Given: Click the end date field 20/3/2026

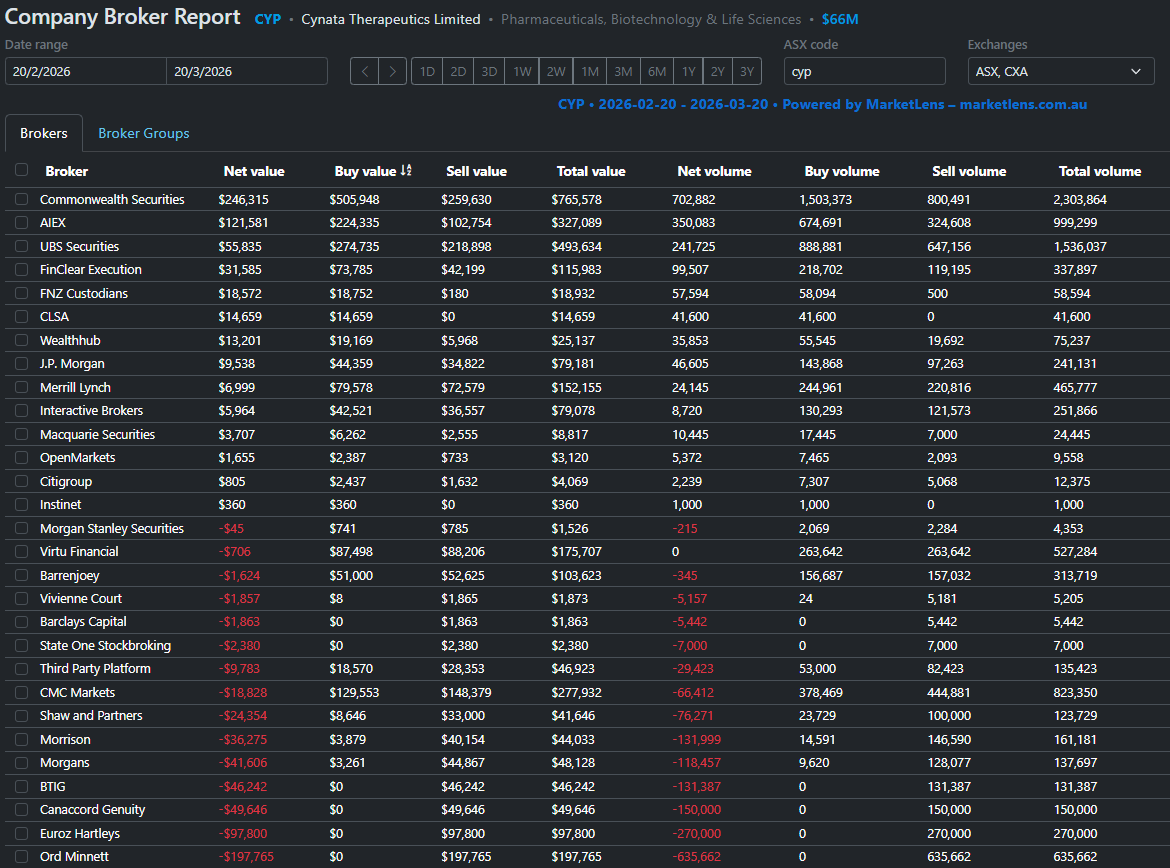Looking at the screenshot, I should click(247, 72).
